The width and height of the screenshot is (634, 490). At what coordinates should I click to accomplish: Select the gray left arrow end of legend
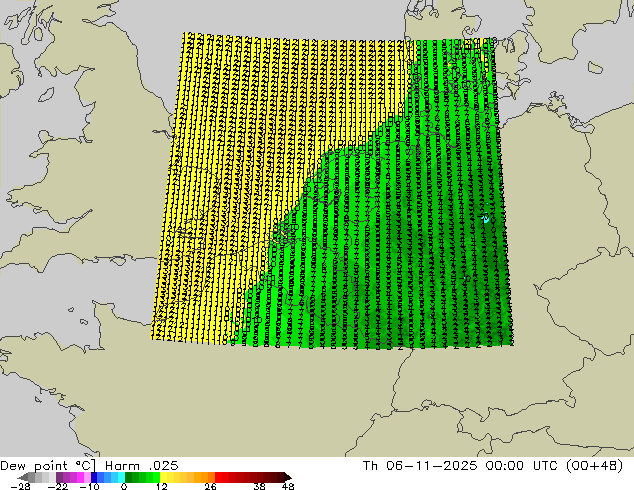pyautogui.click(x=23, y=477)
